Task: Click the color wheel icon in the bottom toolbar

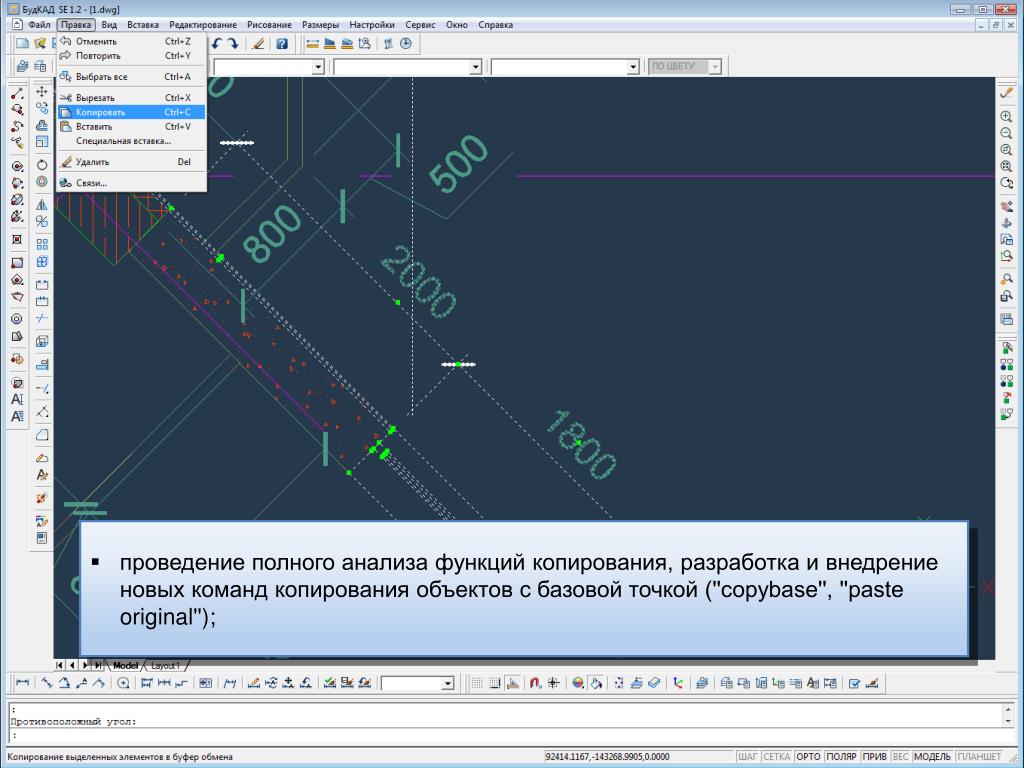Action: [578, 683]
